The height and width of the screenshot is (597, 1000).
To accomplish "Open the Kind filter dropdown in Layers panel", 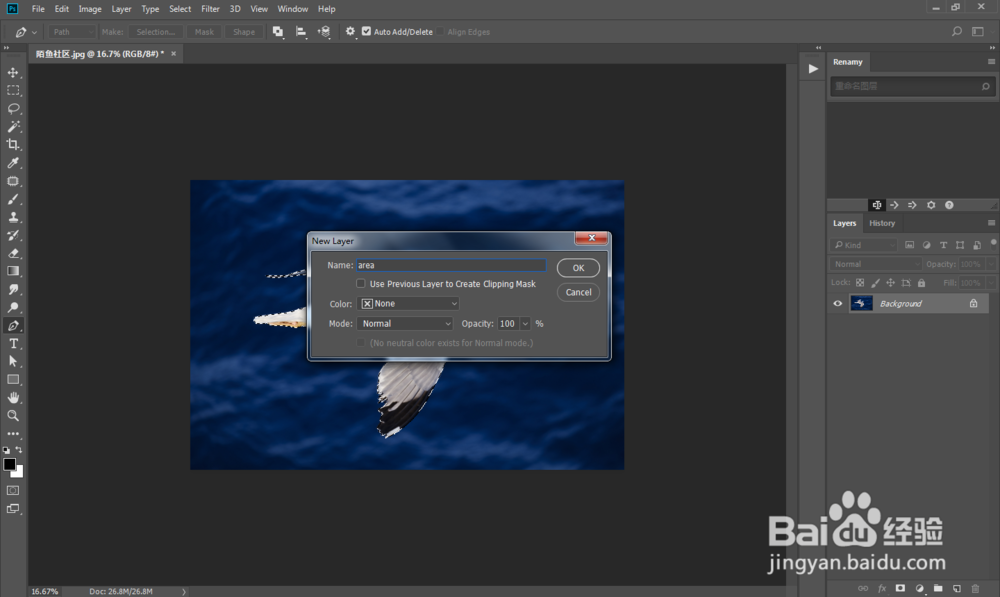I will (864, 245).
